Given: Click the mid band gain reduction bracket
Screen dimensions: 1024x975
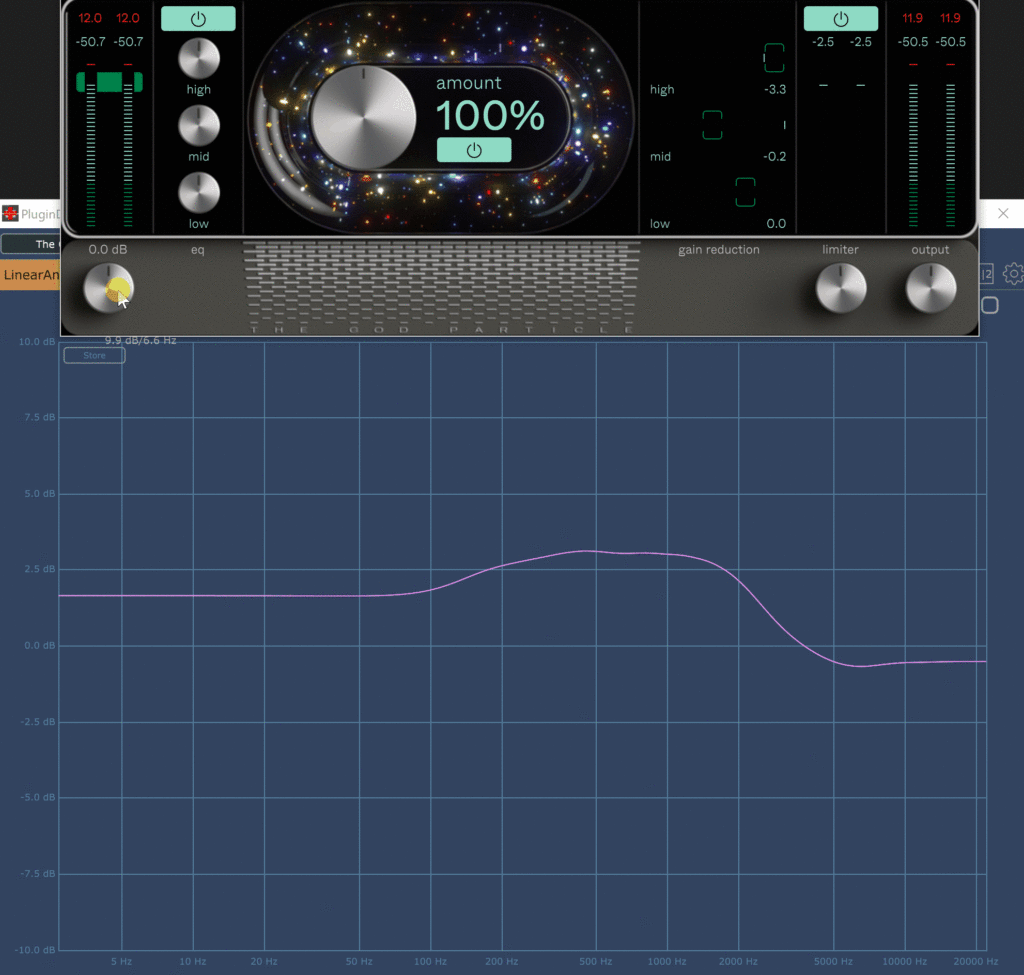Looking at the screenshot, I should point(712,125).
